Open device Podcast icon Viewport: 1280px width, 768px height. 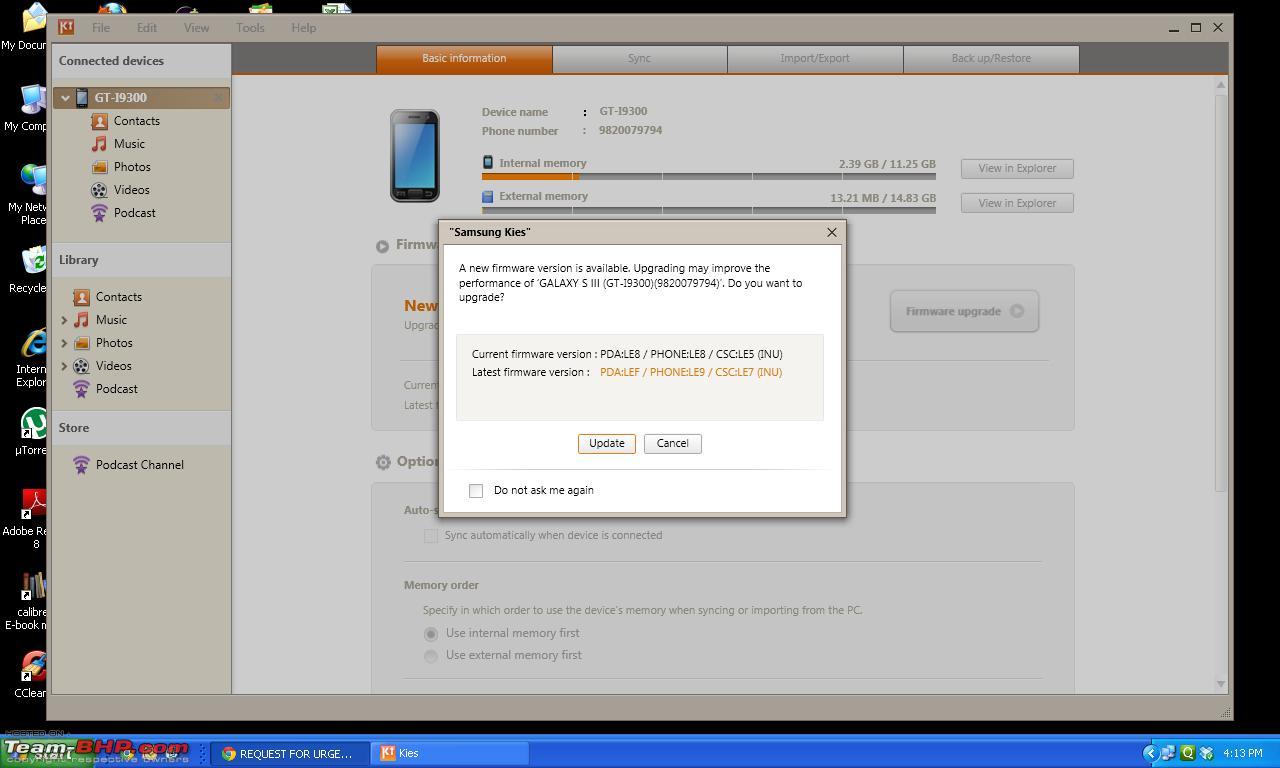tap(99, 213)
